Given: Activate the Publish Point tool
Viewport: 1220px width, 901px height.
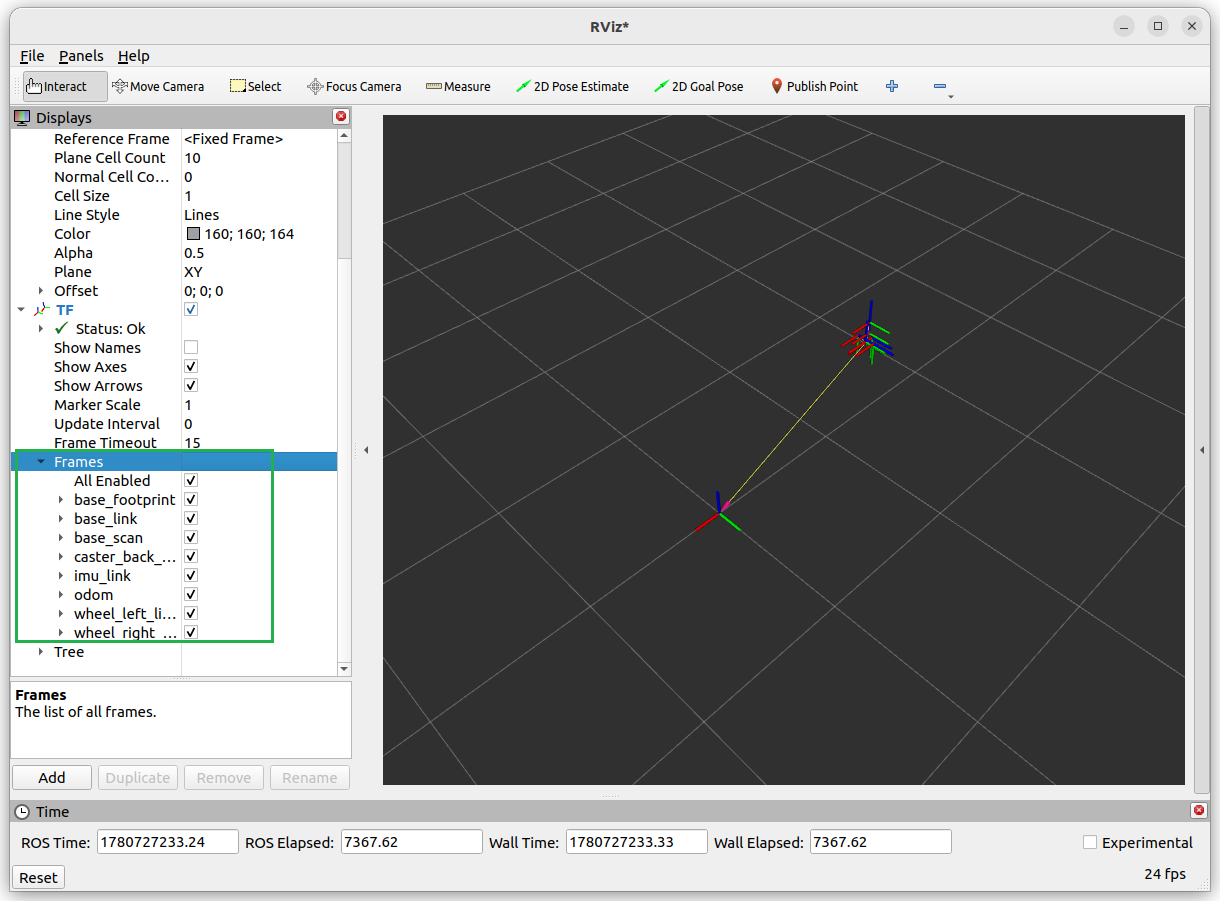Looking at the screenshot, I should [x=814, y=86].
